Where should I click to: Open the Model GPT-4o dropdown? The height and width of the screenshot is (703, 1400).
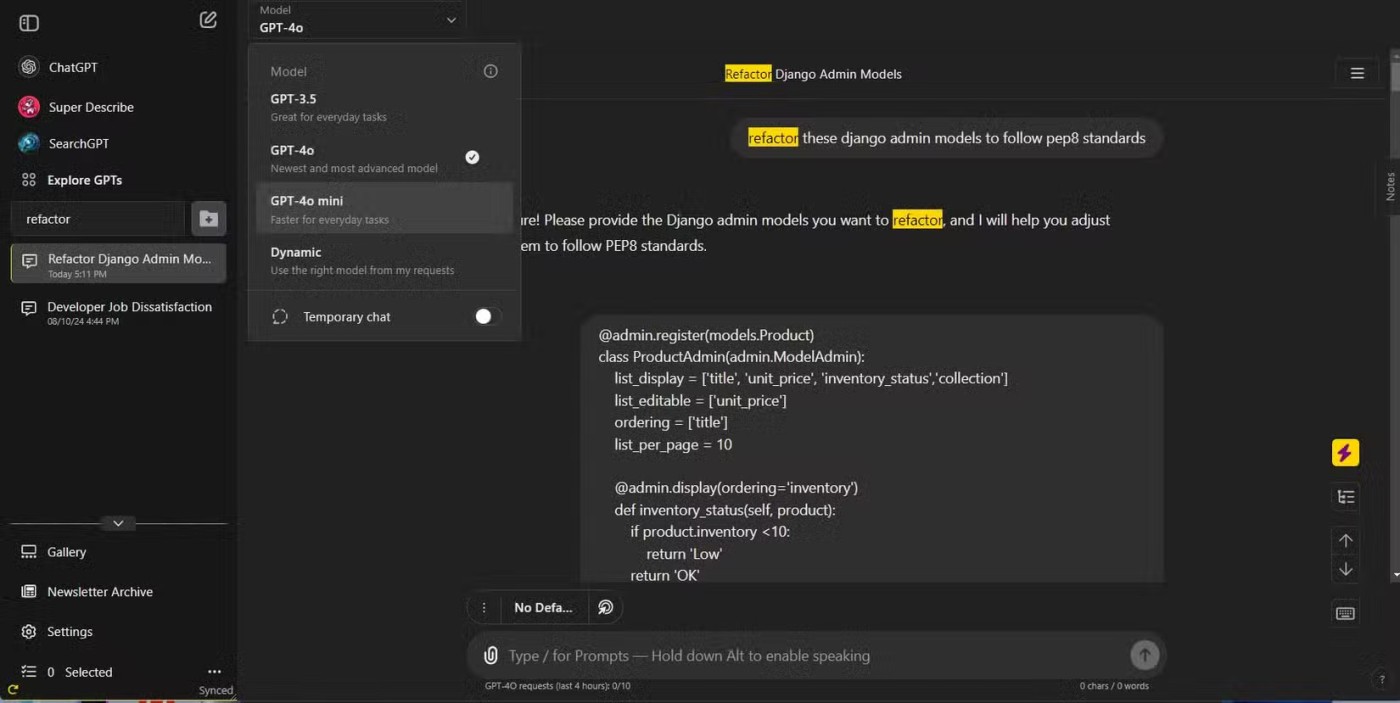(x=357, y=20)
